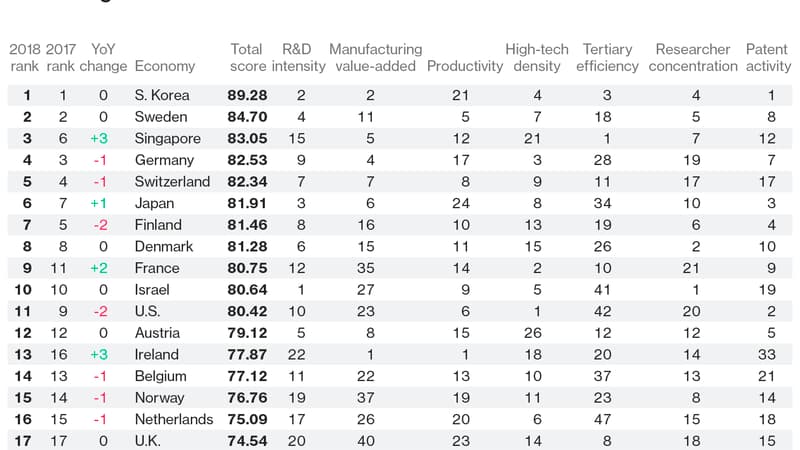Click the Manufacturing value-added column header
This screenshot has height=450, width=800.
(375, 58)
